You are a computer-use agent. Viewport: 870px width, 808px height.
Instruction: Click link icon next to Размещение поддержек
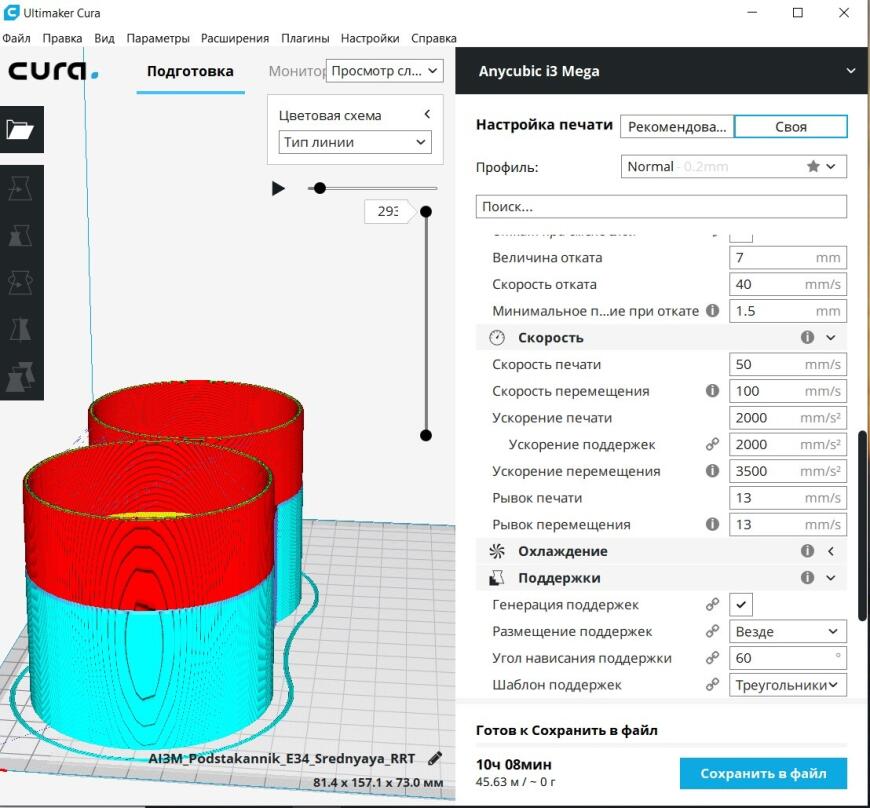pyautogui.click(x=712, y=631)
